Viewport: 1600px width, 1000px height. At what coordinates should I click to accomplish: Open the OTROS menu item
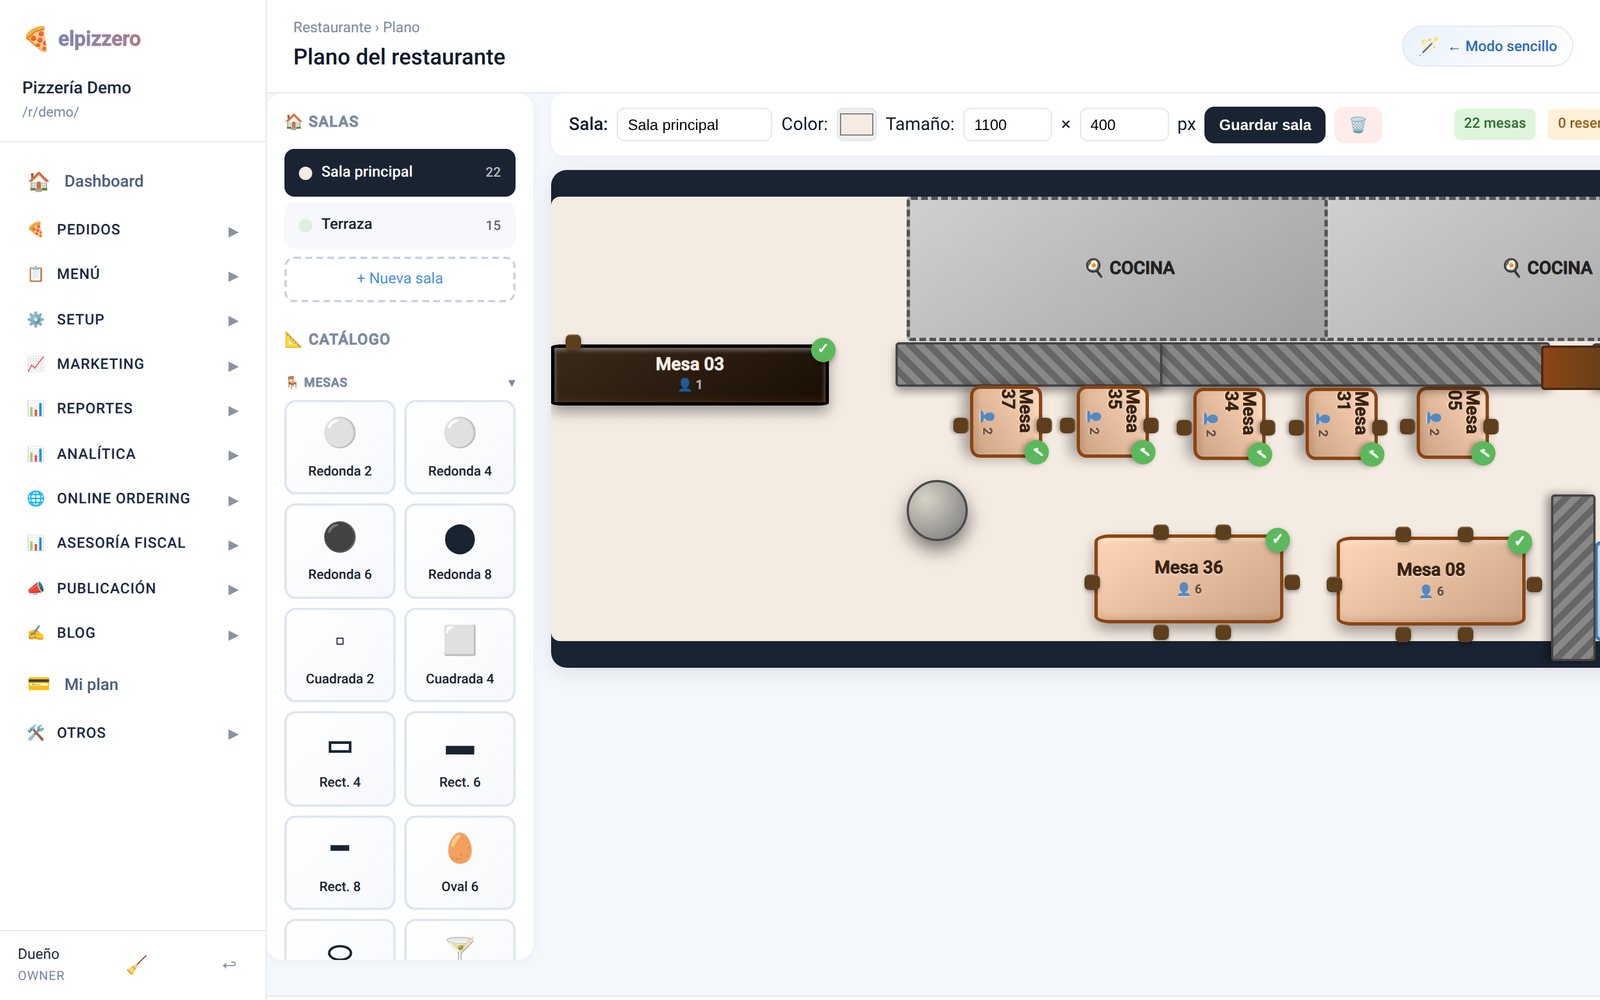[x=132, y=733]
